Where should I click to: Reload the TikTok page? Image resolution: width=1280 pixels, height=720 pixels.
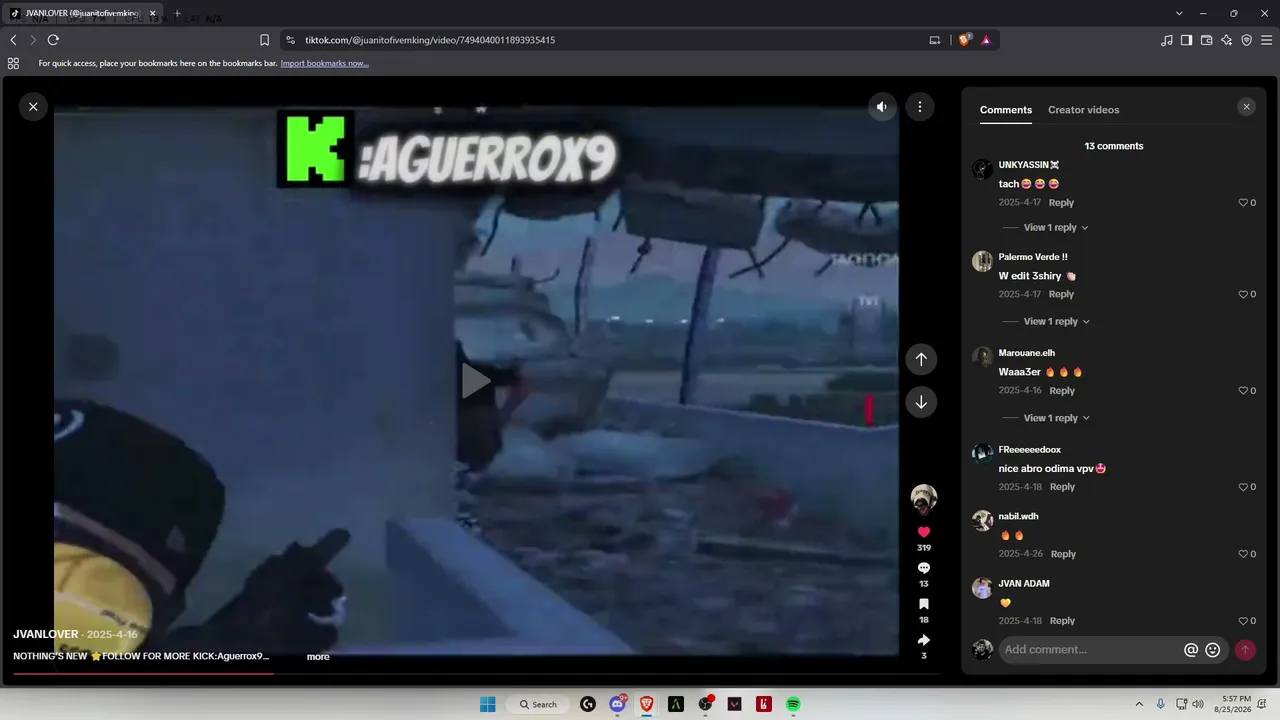[53, 40]
